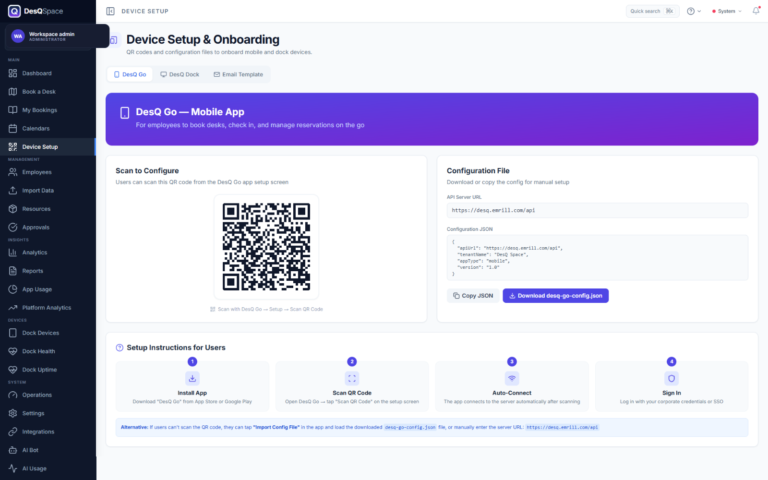
Task: Open the AI Bot sidebar icon
Action: pyautogui.click(x=13, y=450)
